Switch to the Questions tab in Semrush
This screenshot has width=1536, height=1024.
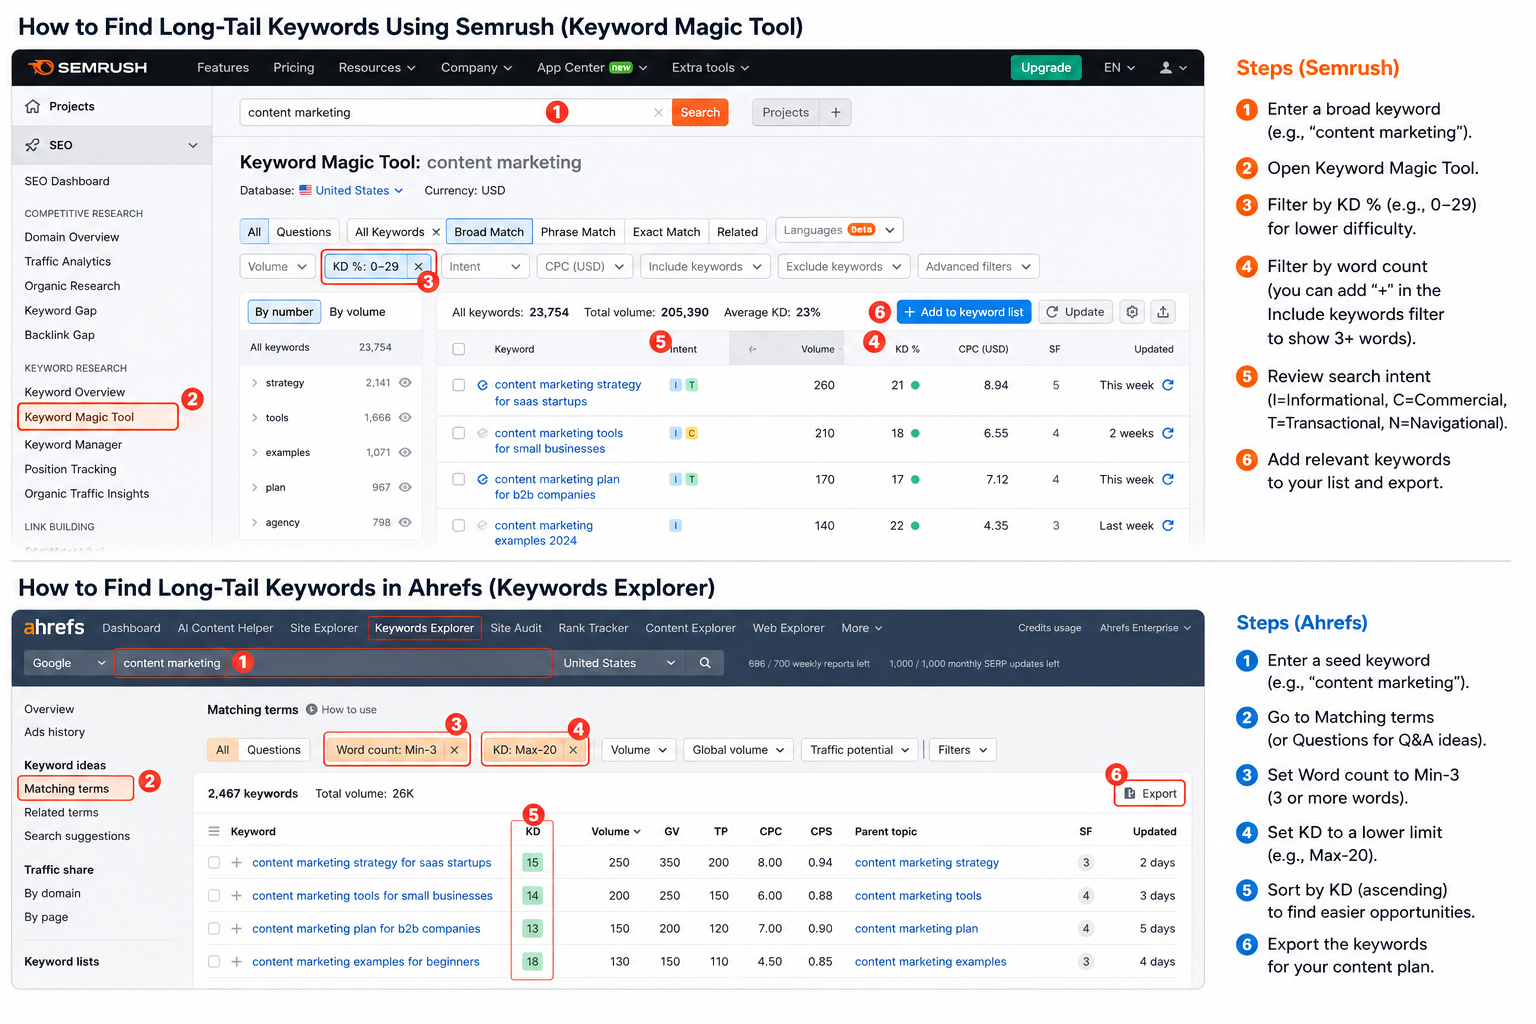point(303,232)
